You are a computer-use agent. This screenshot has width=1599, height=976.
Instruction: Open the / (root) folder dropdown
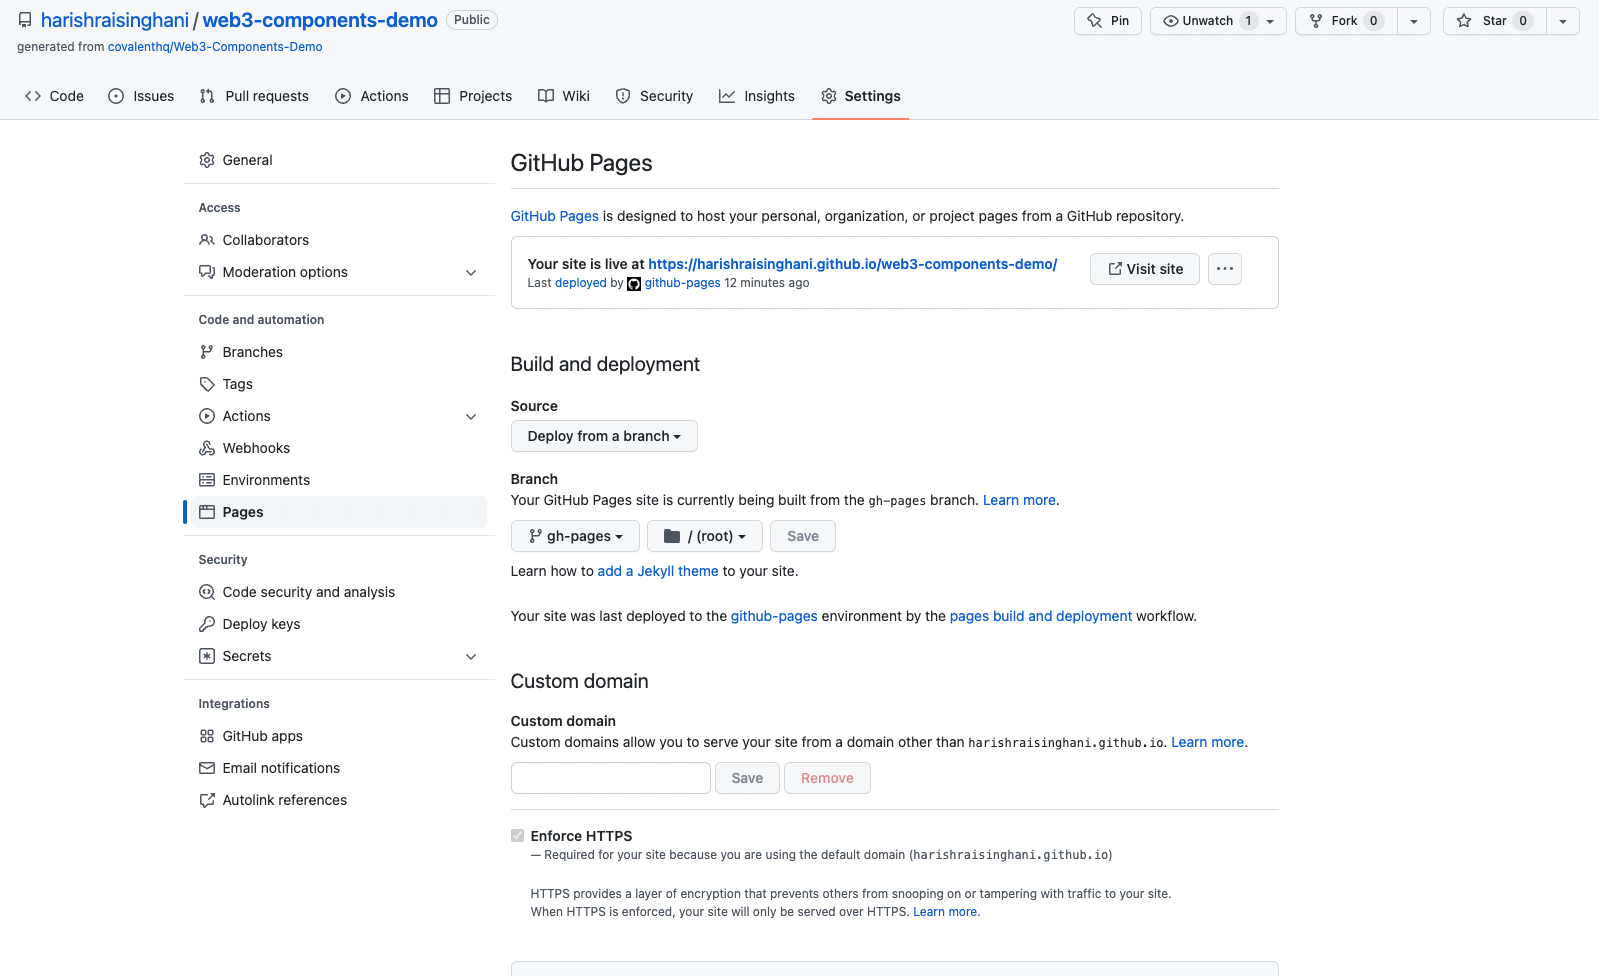click(705, 536)
